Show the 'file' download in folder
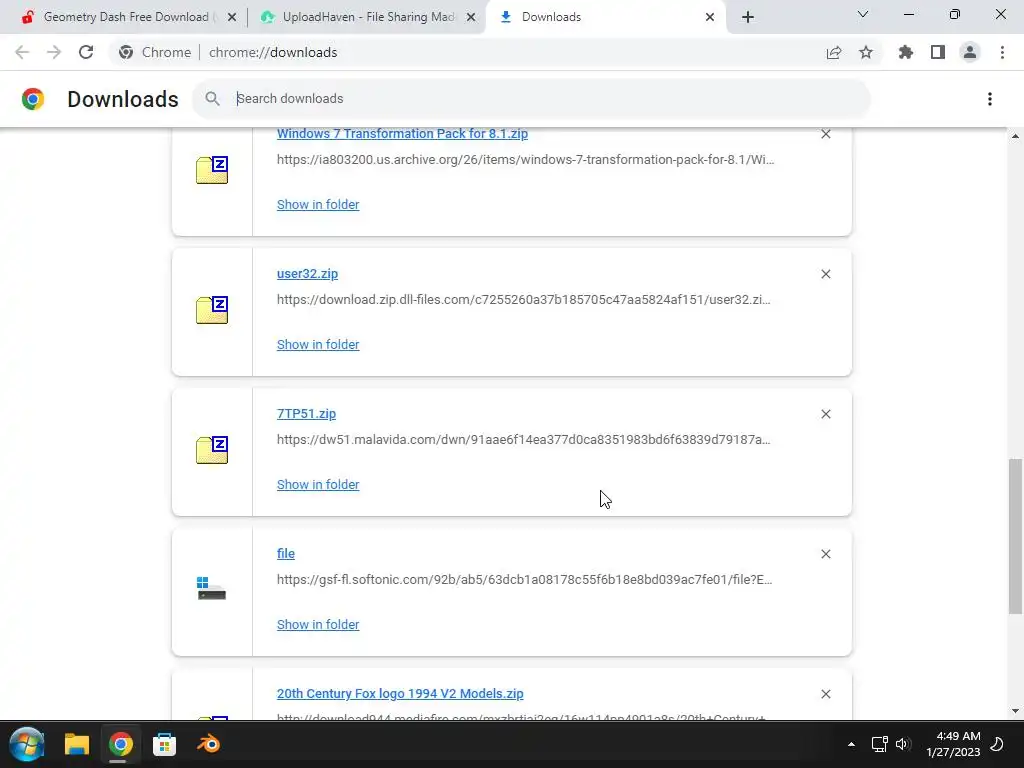The image size is (1024, 768). click(x=318, y=624)
